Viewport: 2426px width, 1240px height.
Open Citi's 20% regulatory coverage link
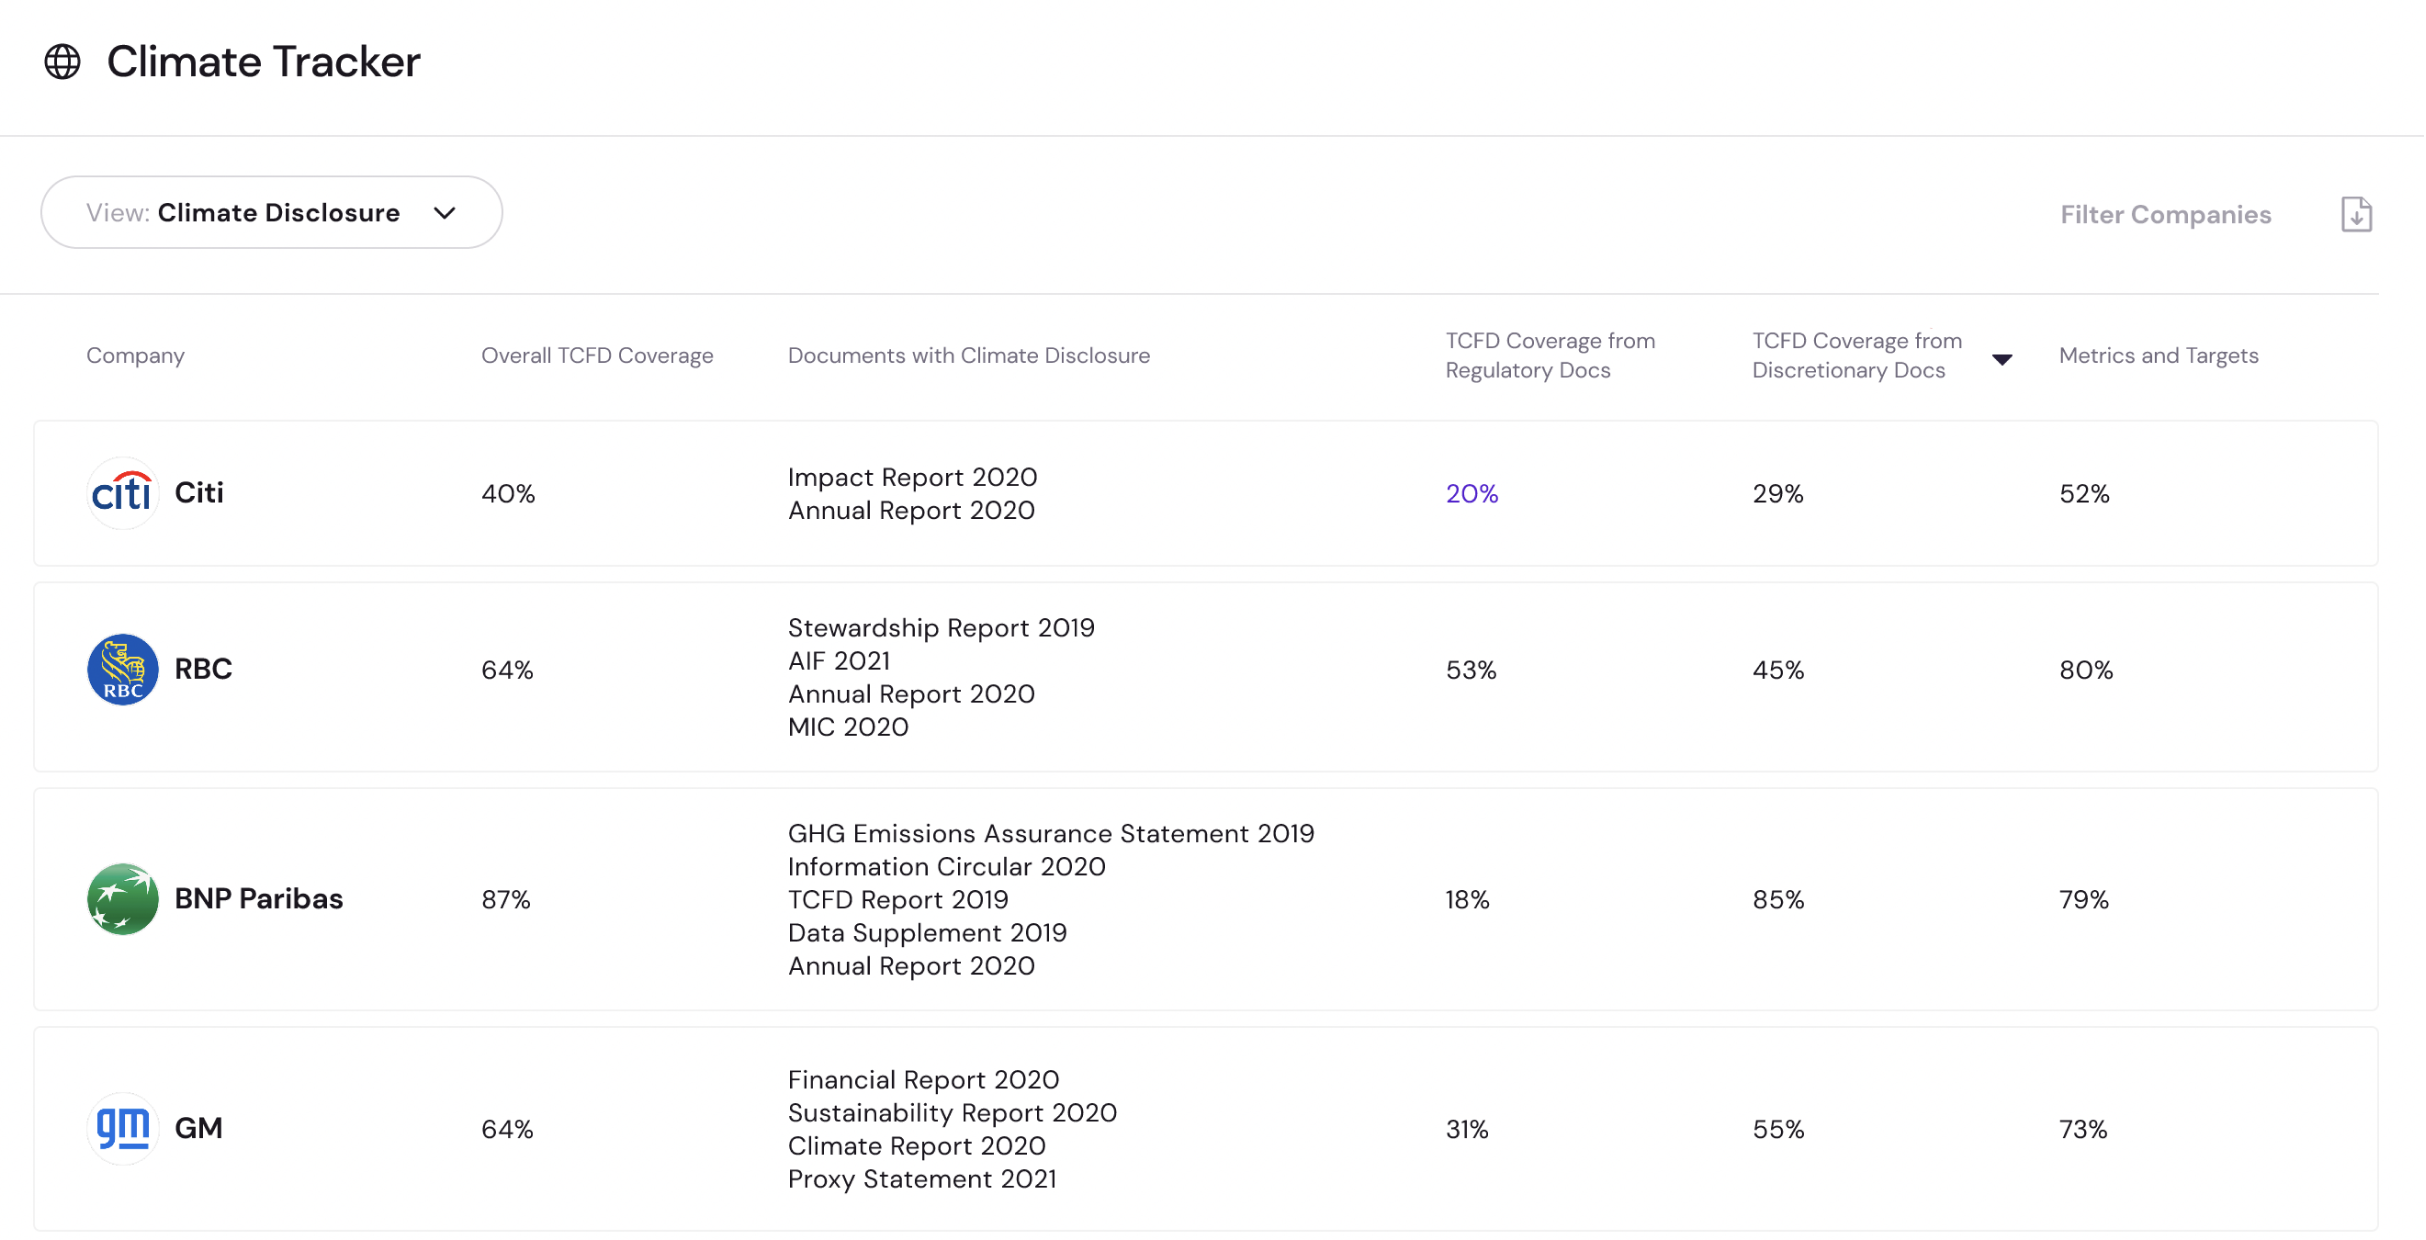click(1471, 493)
